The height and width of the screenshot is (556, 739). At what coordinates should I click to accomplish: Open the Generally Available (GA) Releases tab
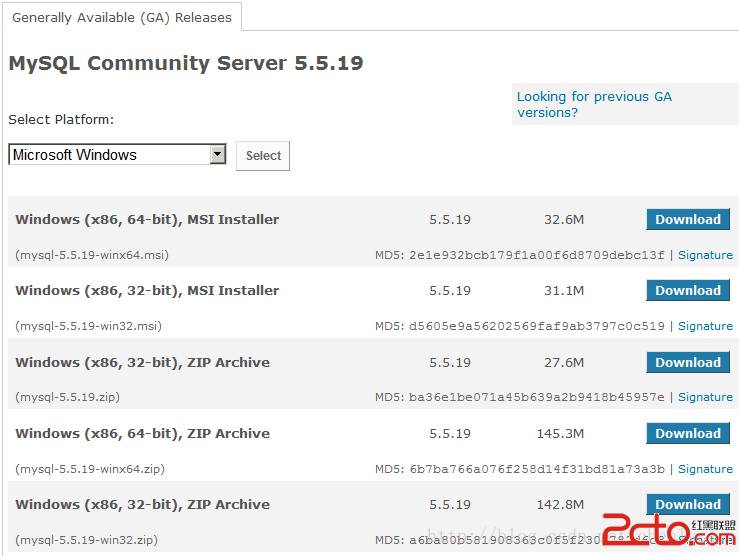(121, 17)
